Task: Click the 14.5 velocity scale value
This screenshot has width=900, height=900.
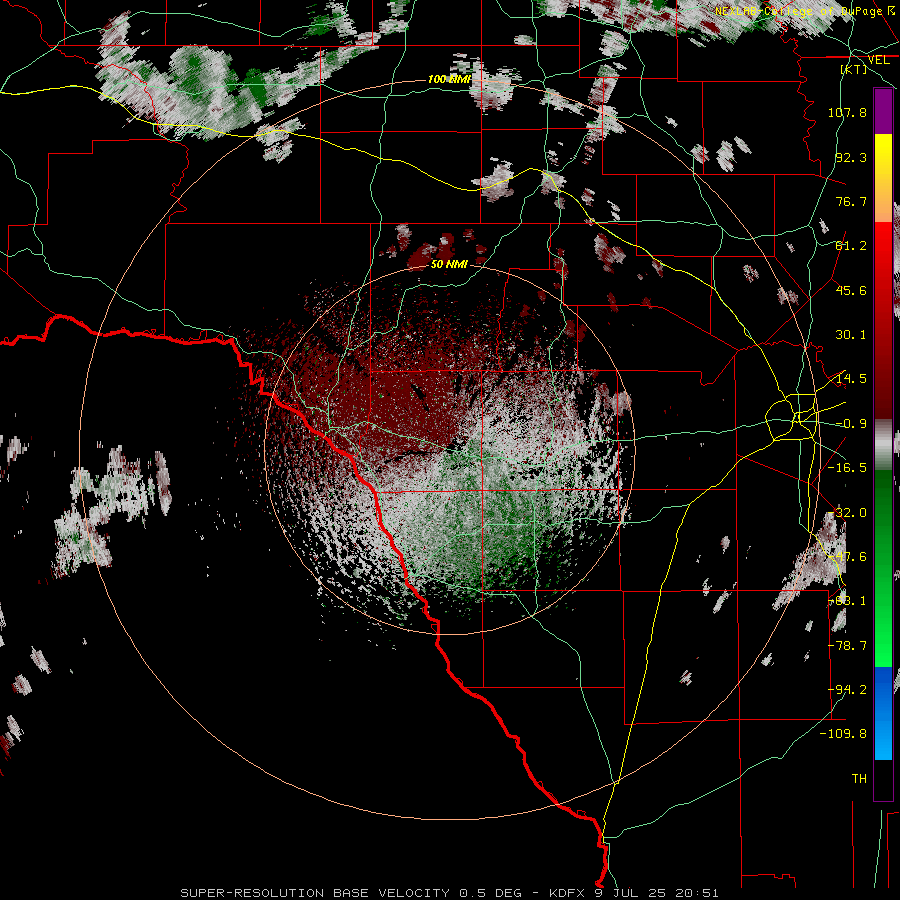Action: point(851,379)
